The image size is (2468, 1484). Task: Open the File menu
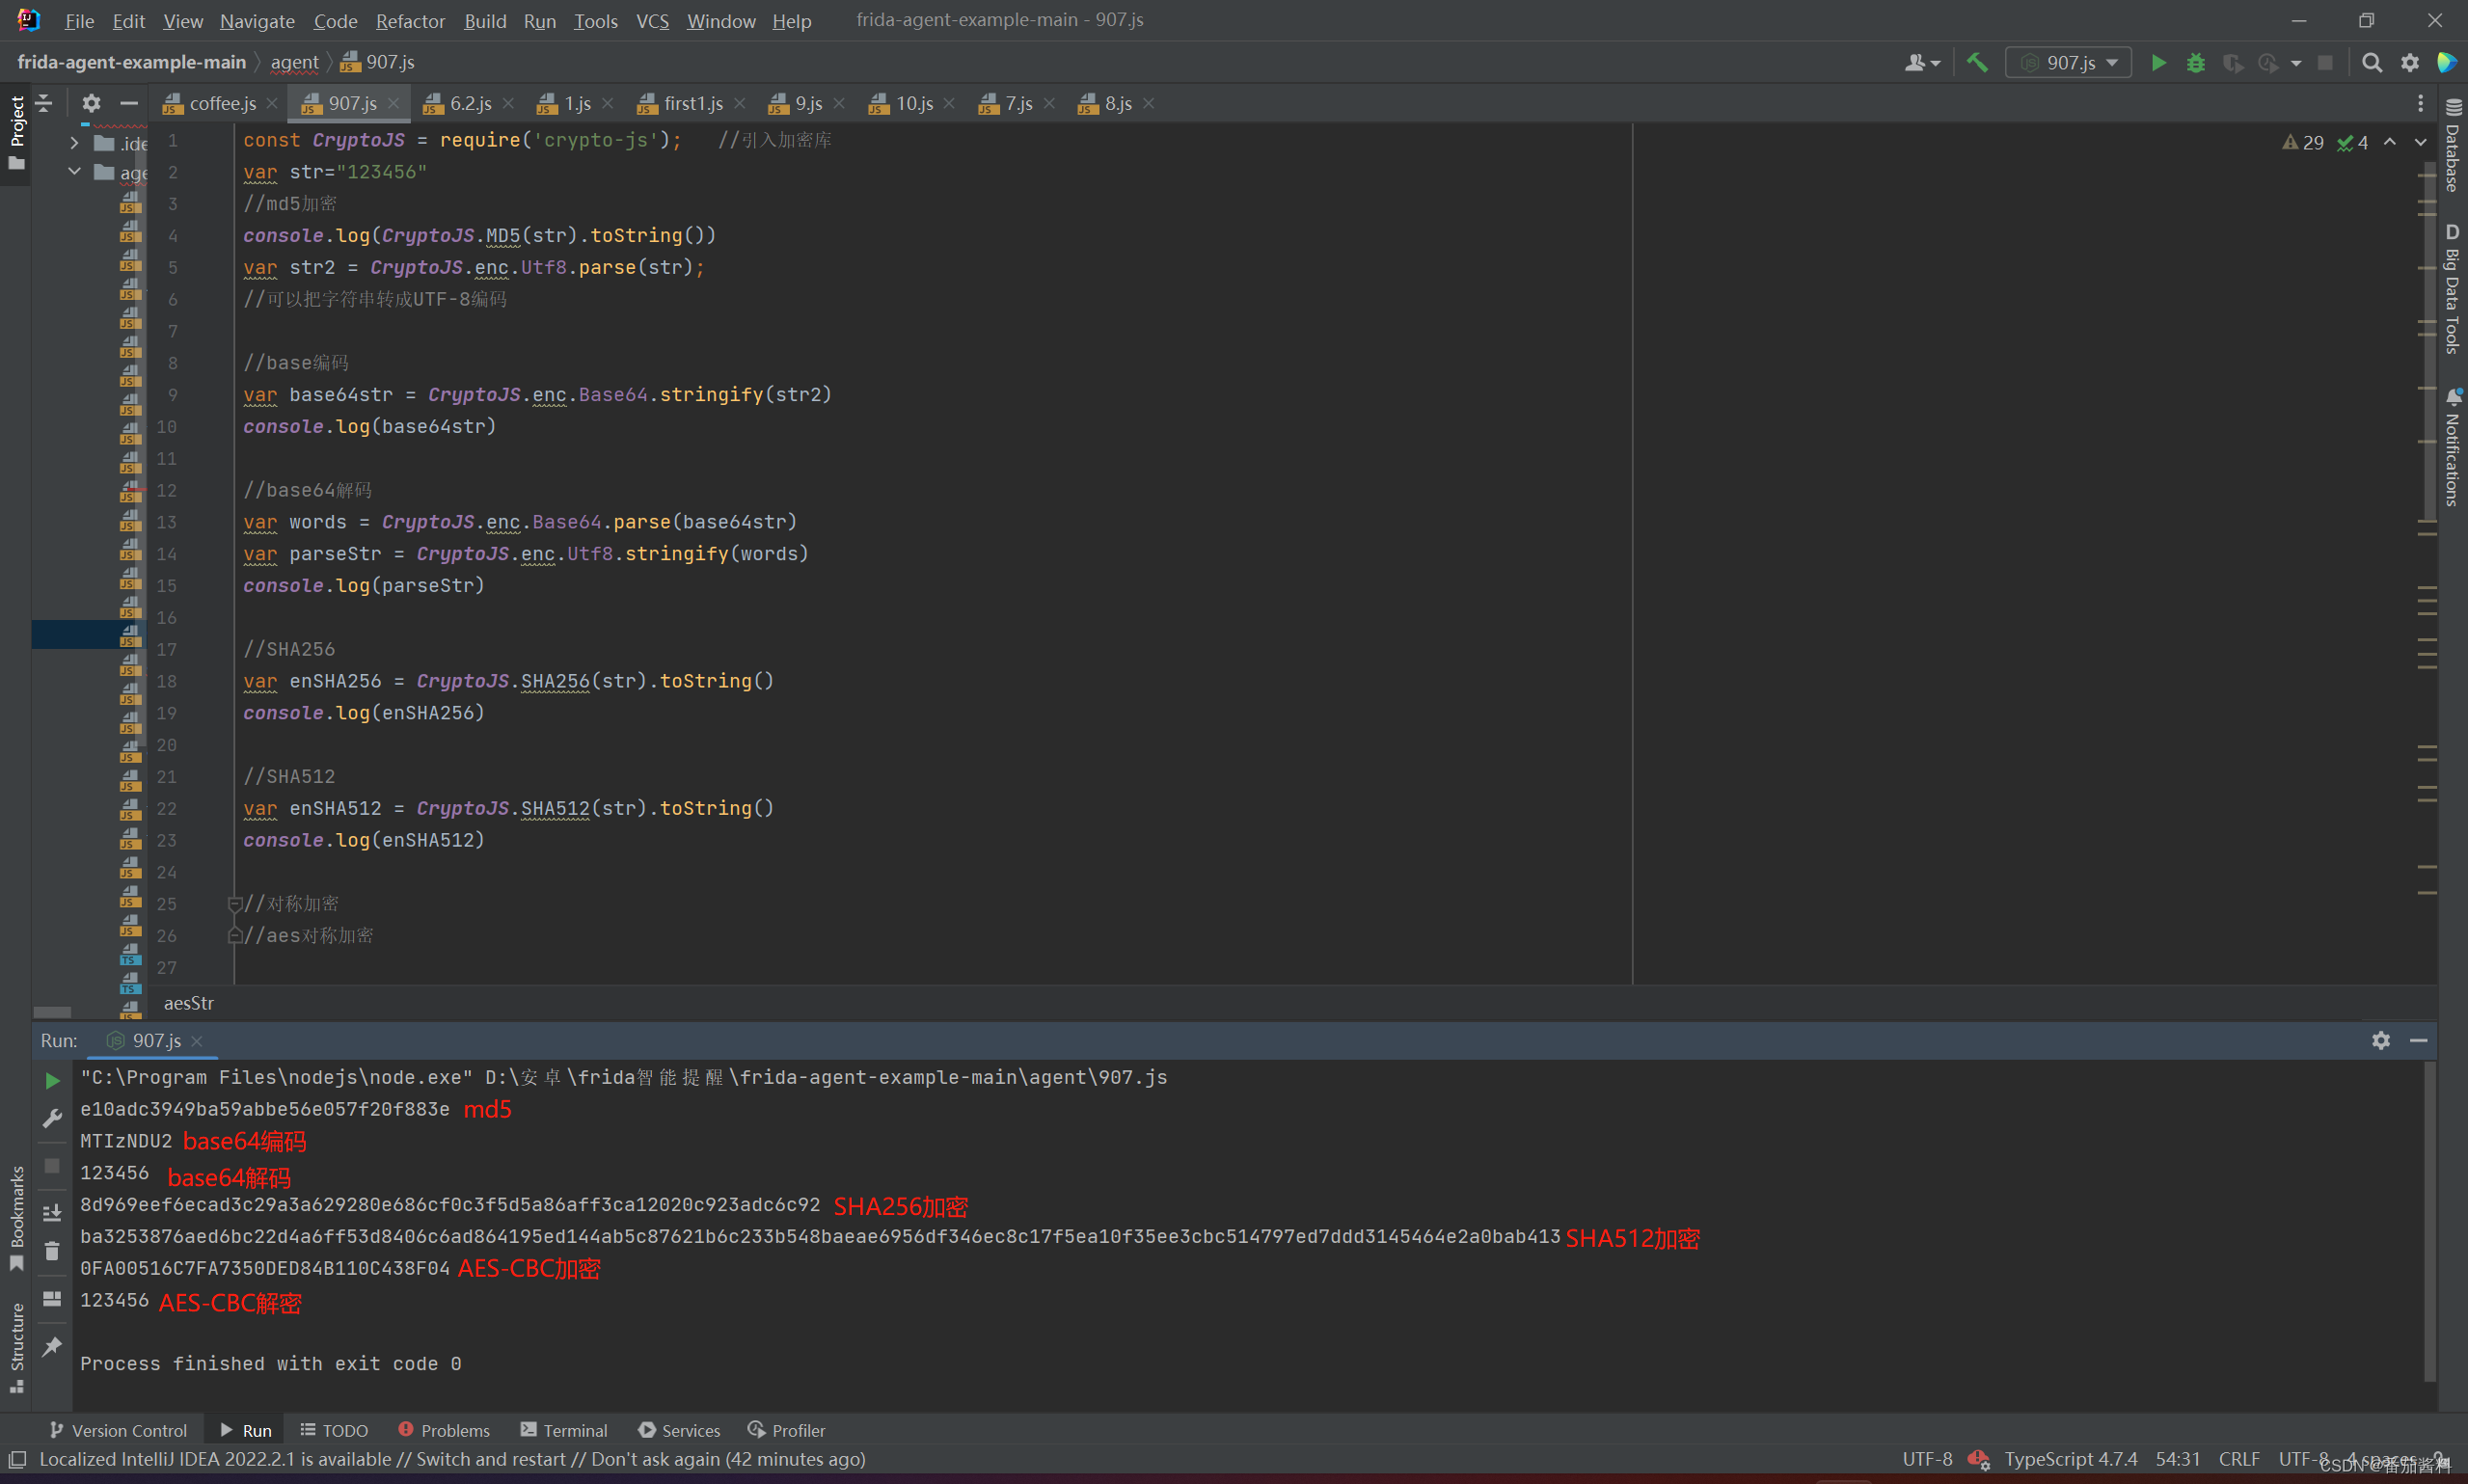tap(79, 21)
